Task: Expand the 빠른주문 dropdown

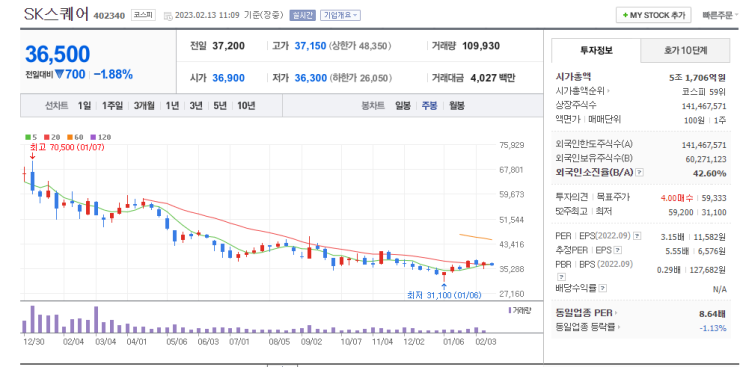Action: 720,15
